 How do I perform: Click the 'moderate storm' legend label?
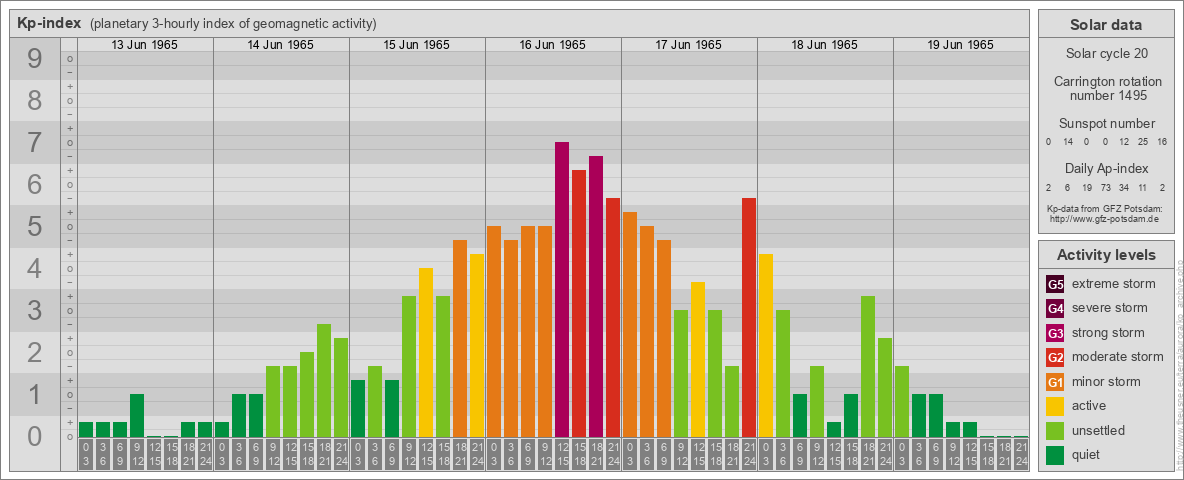1118,356
